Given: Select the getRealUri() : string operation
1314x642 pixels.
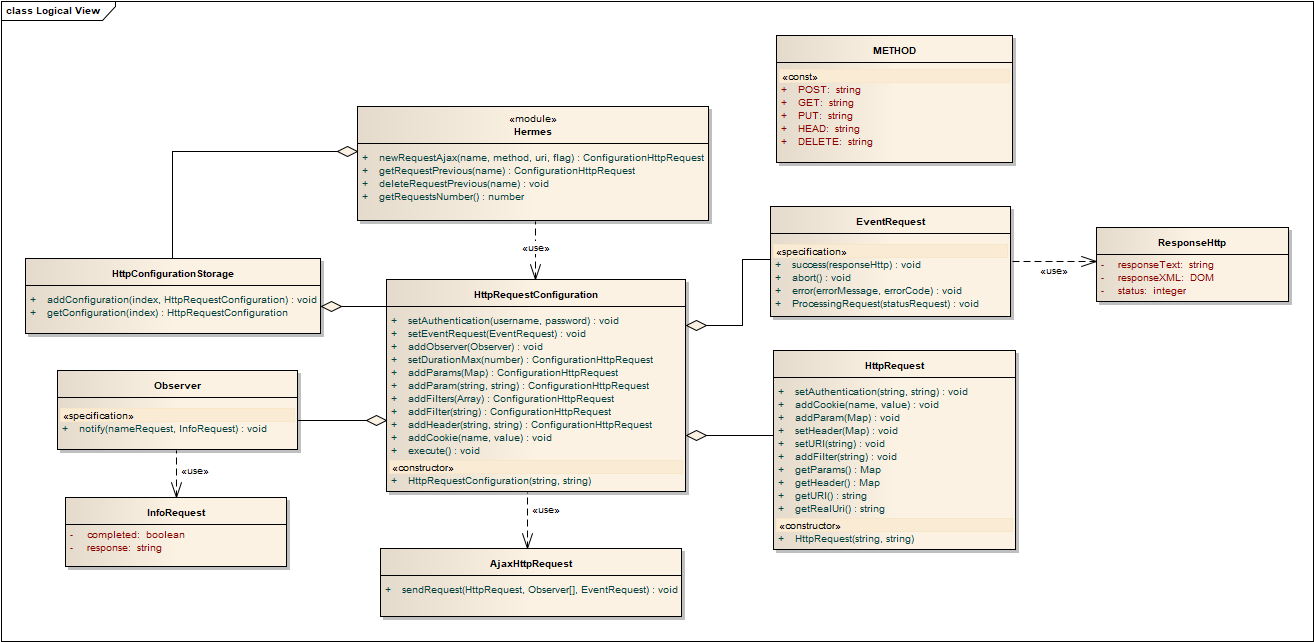Looking at the screenshot, I should 840,509.
